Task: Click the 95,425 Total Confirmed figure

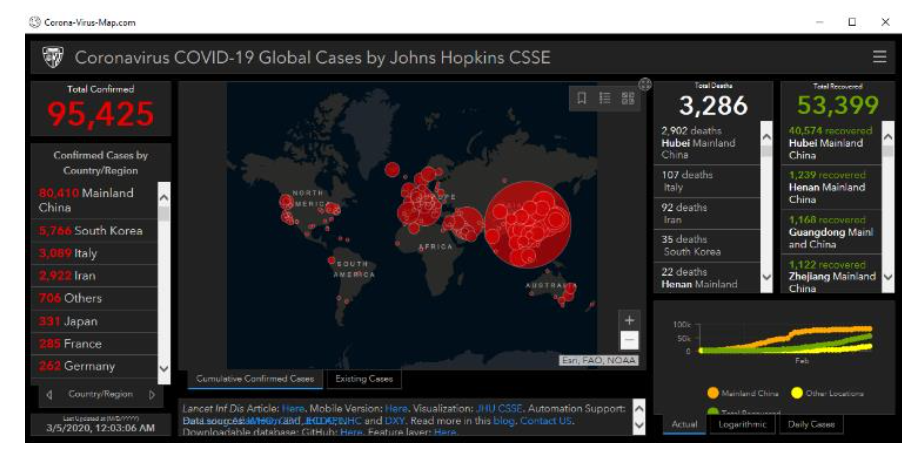Action: tap(101, 114)
